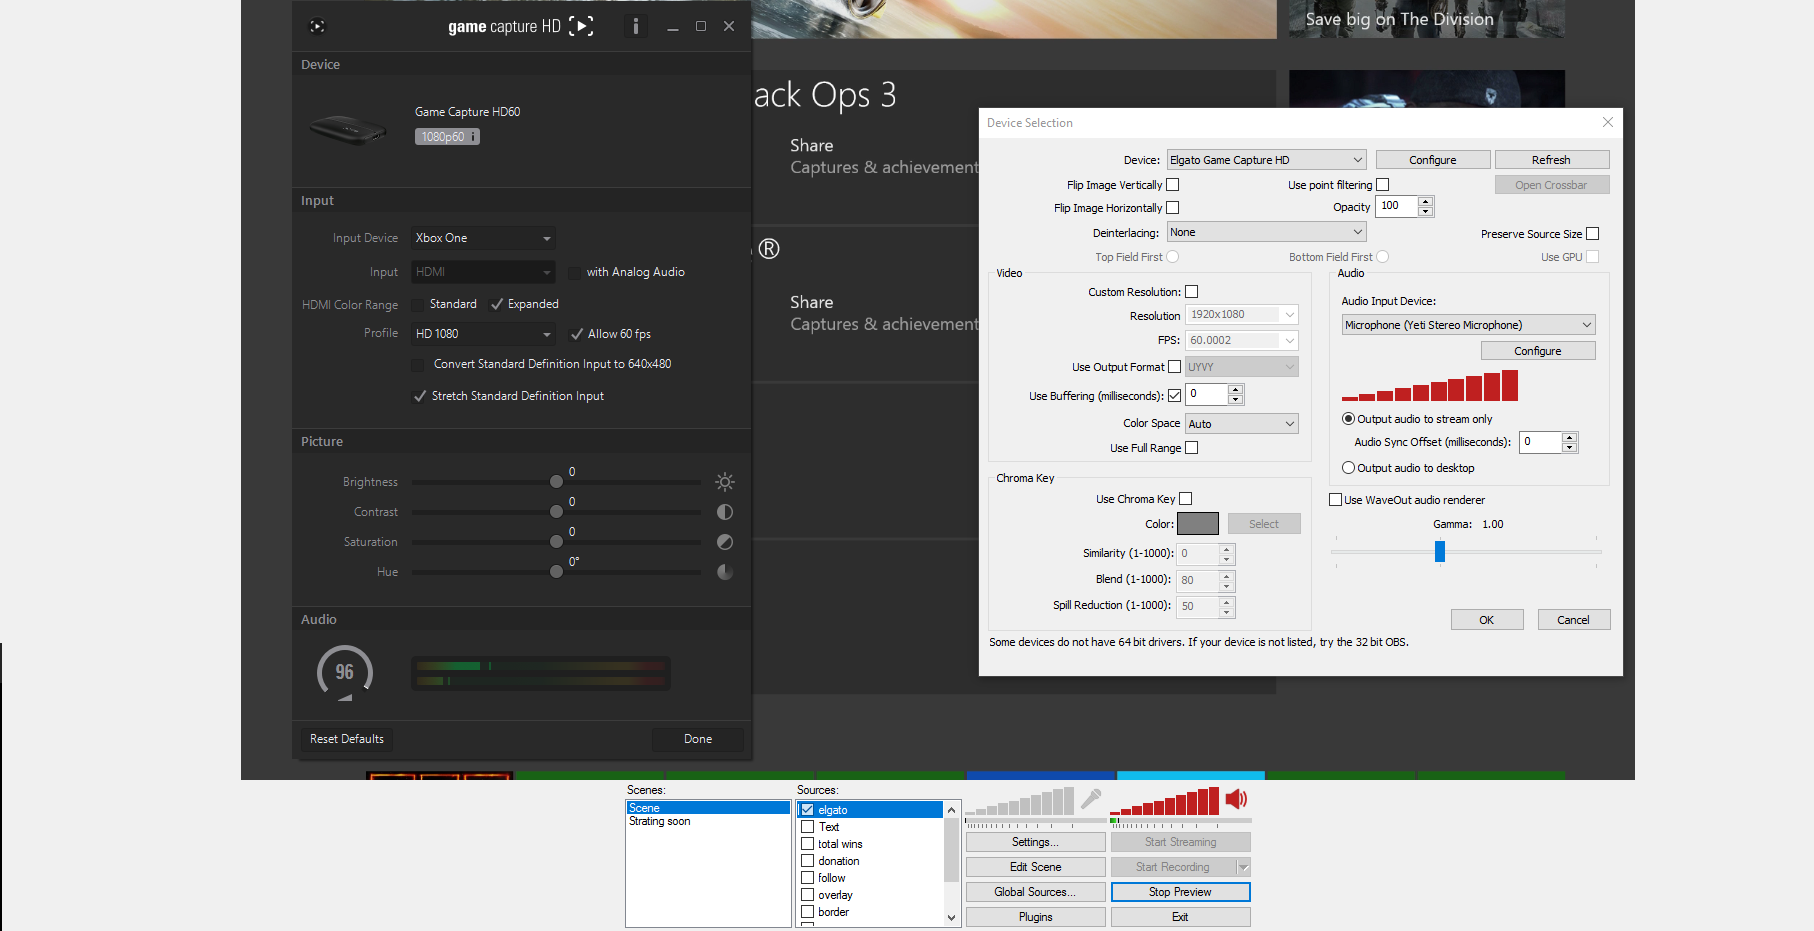Toggle the elgato source checkbox
This screenshot has height=931, width=1814.
click(807, 810)
